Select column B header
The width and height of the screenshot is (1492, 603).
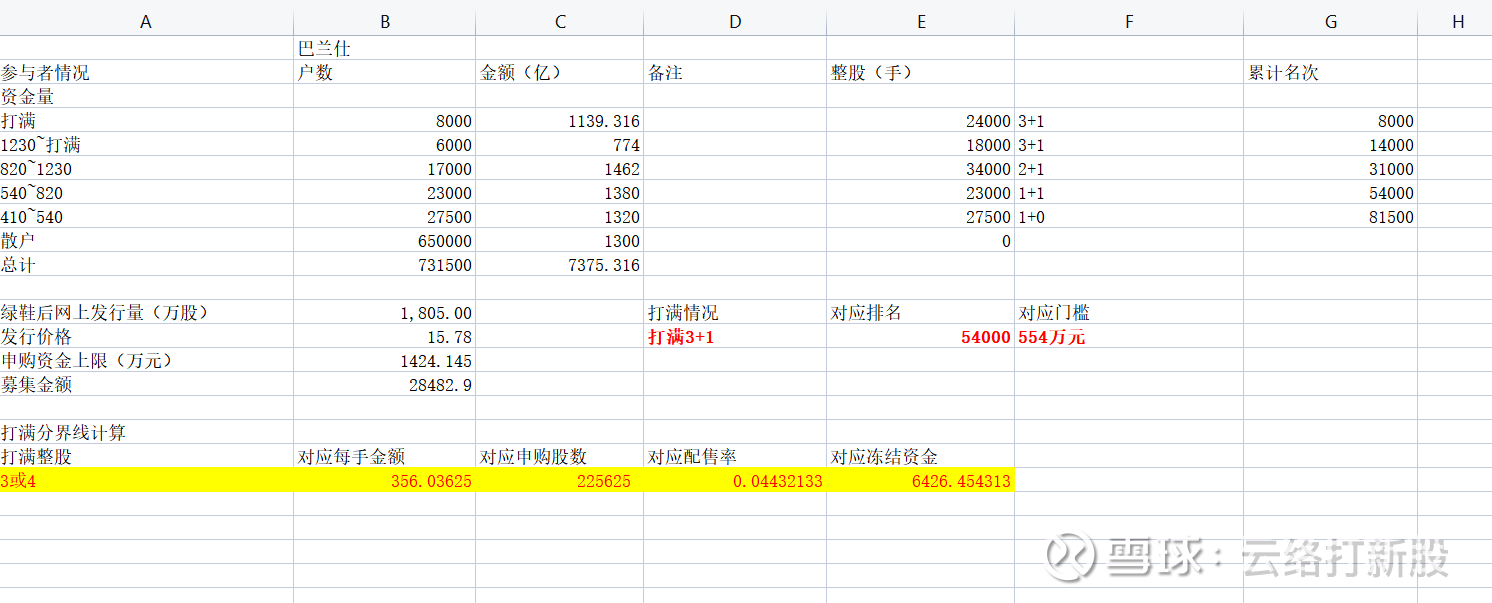[x=385, y=22]
